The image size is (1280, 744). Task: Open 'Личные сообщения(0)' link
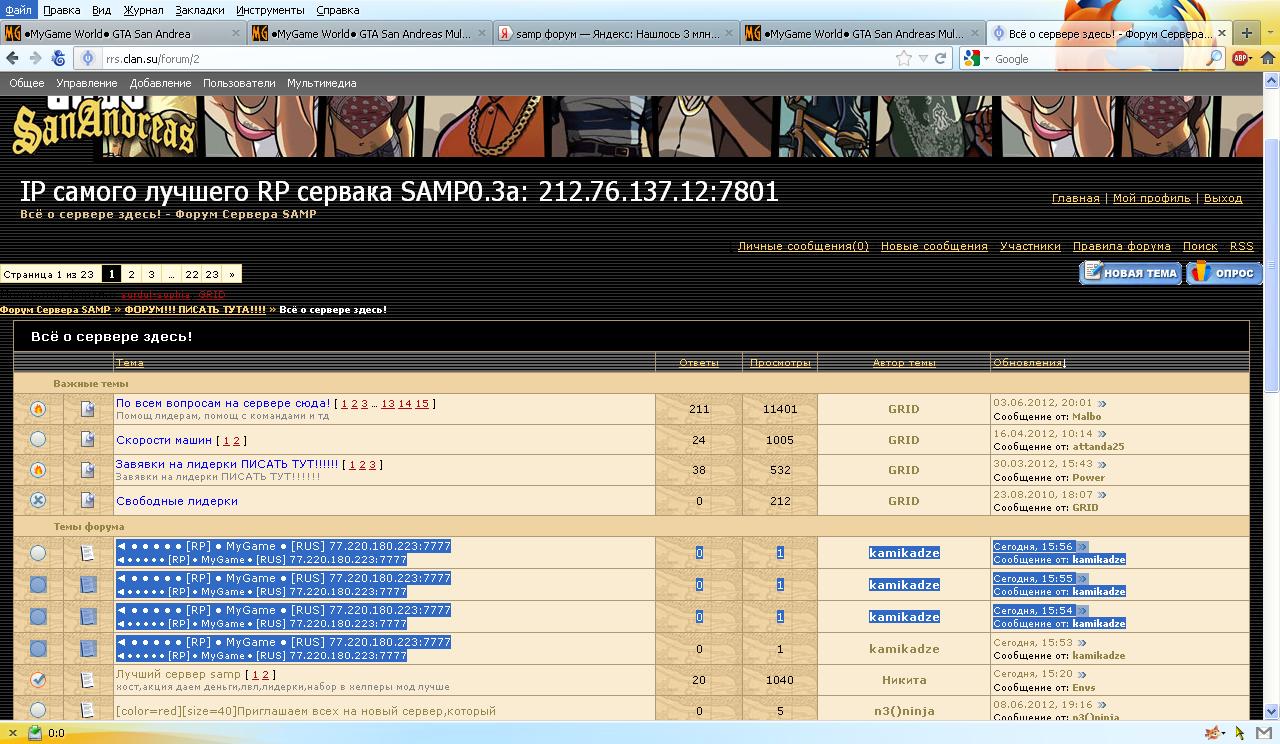tap(803, 246)
